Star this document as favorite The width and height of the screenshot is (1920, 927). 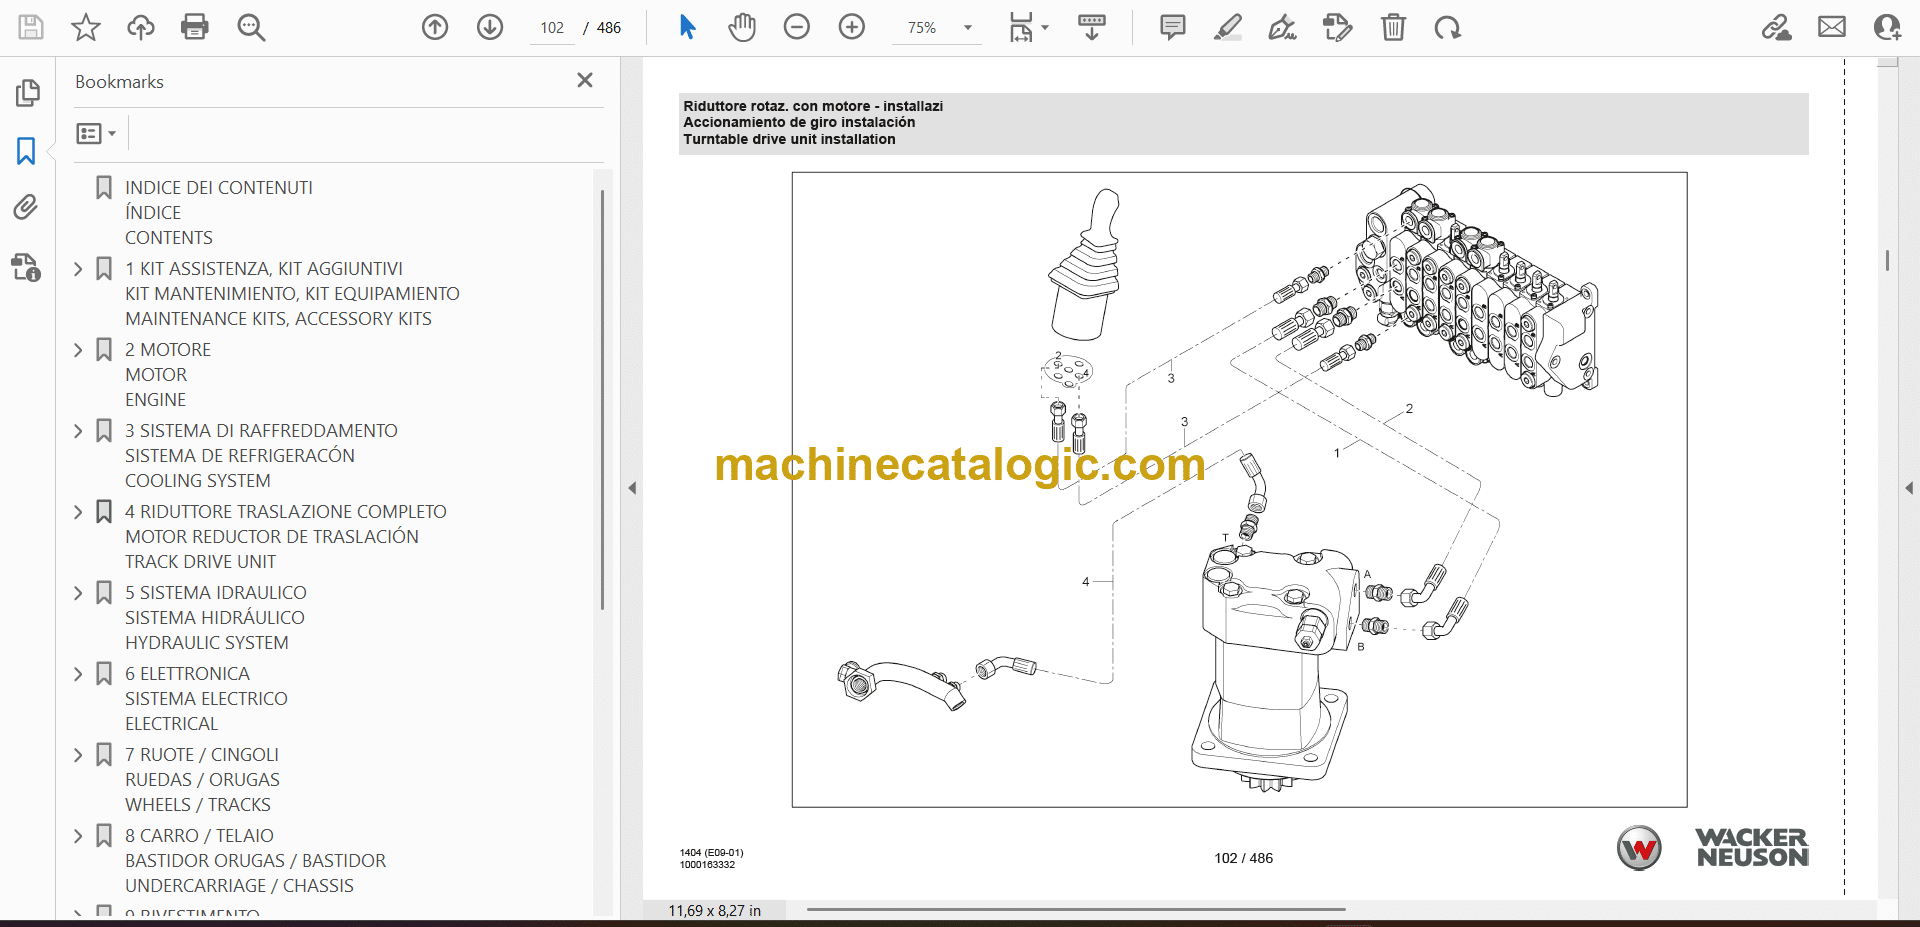click(86, 27)
